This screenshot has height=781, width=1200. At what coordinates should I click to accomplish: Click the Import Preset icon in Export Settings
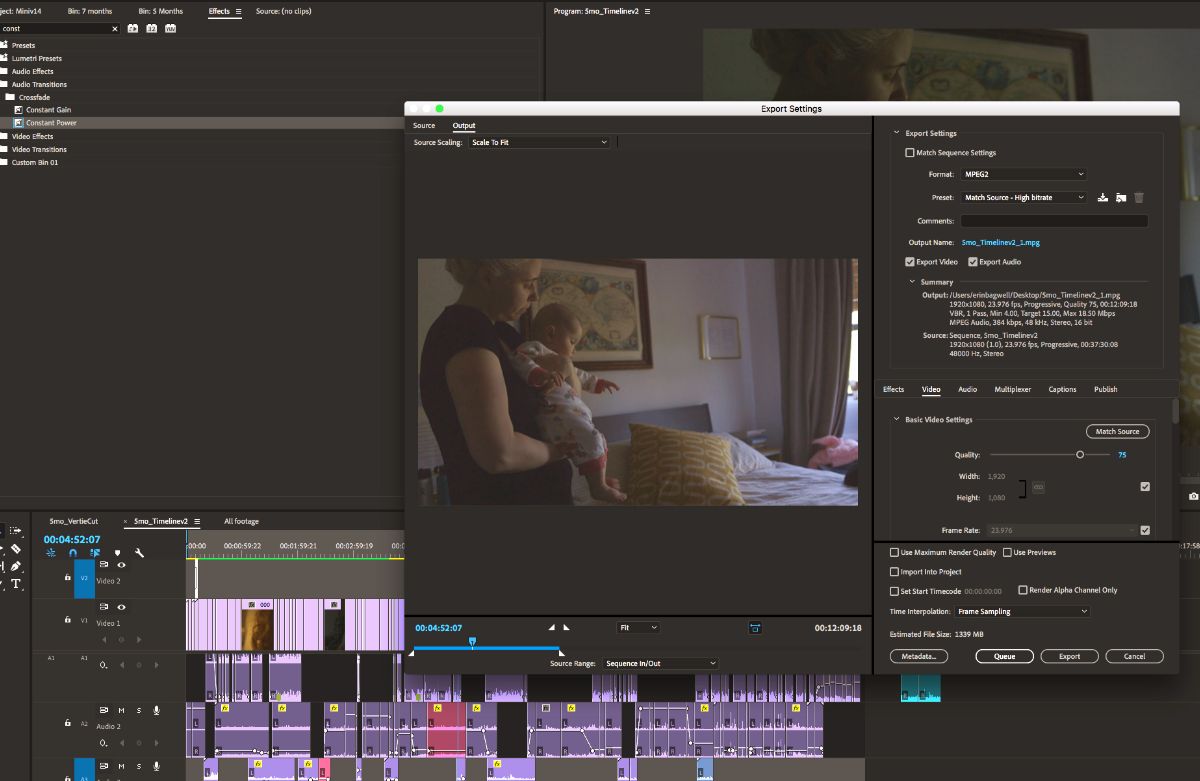[1121, 198]
